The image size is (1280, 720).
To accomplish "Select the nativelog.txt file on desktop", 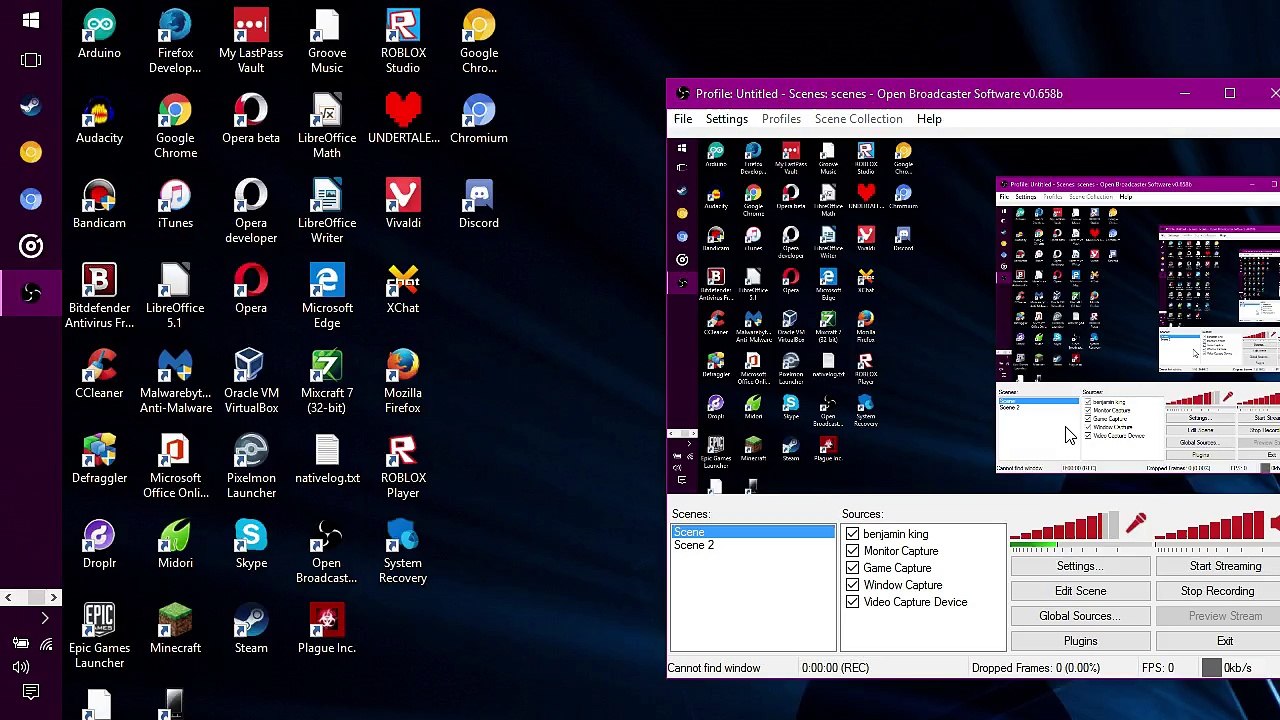I will pos(327,459).
